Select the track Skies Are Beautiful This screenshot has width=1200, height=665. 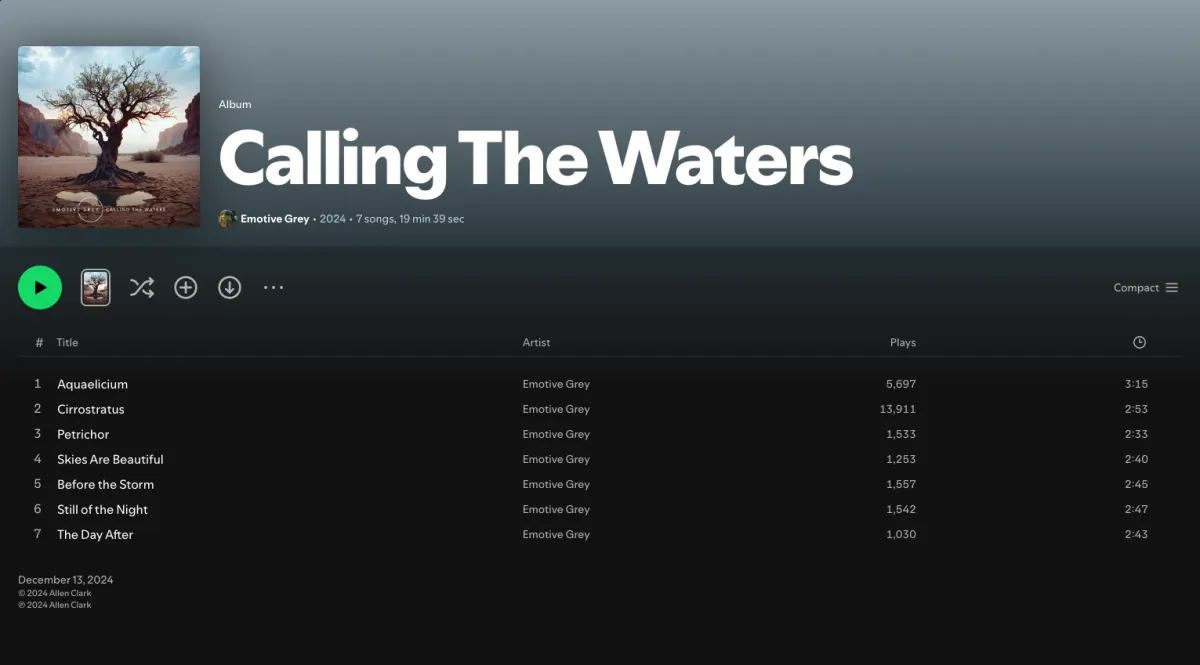point(110,459)
